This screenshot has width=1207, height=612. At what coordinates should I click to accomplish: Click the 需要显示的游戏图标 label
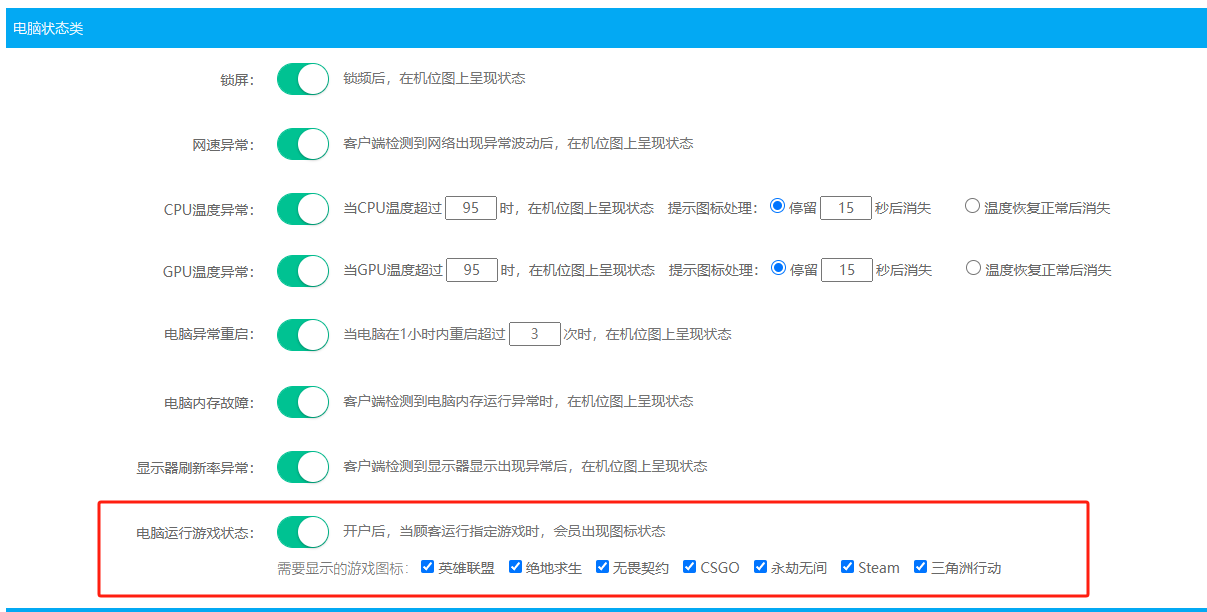(x=344, y=568)
